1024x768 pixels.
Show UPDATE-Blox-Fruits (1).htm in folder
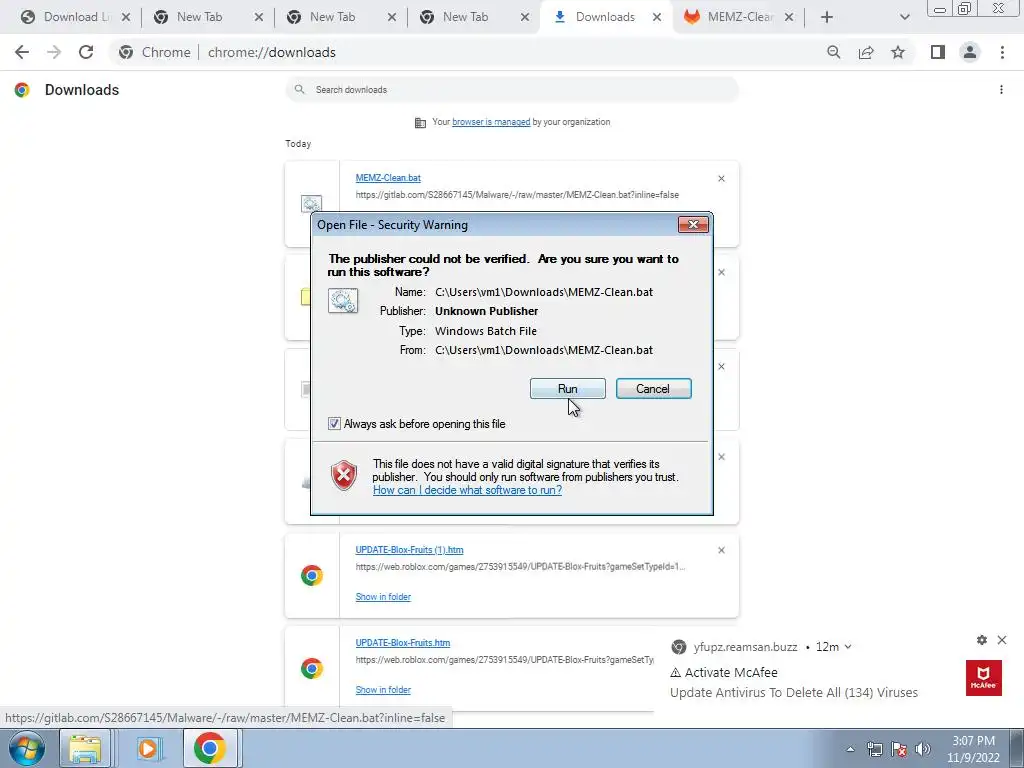click(x=383, y=597)
